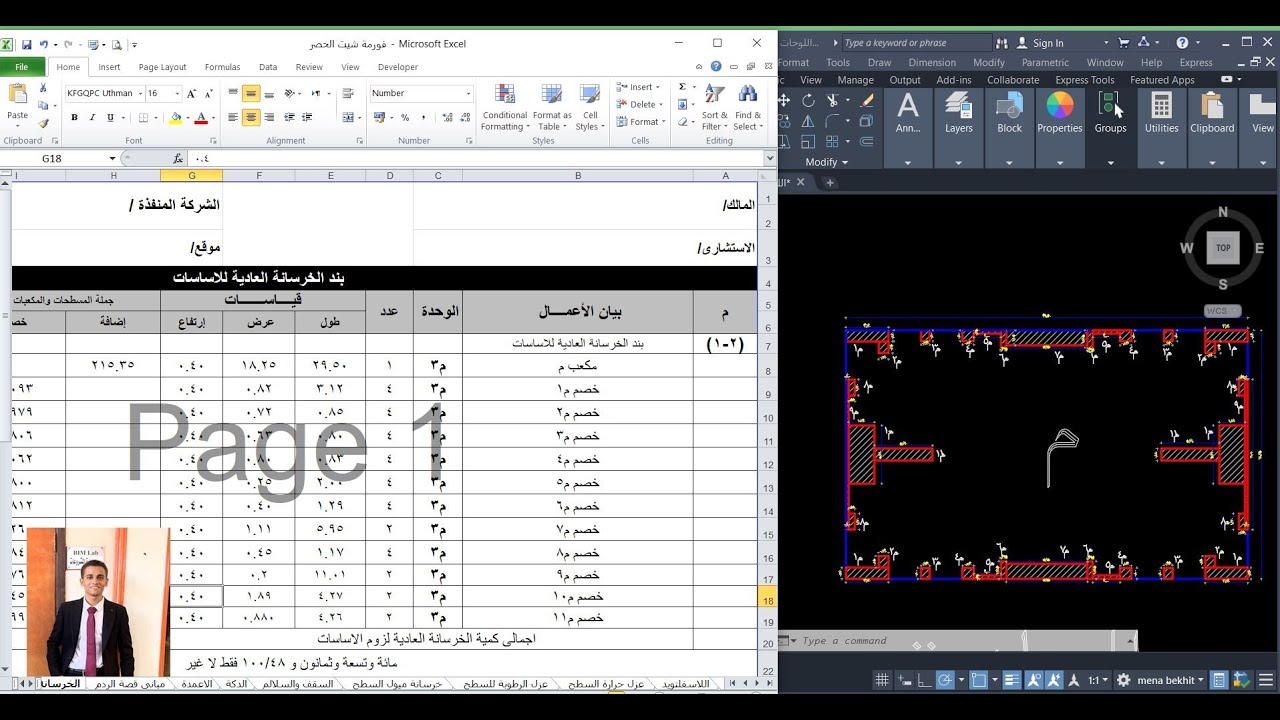Select the Format Painter brush in Excel
The height and width of the screenshot is (720, 1280).
point(43,123)
